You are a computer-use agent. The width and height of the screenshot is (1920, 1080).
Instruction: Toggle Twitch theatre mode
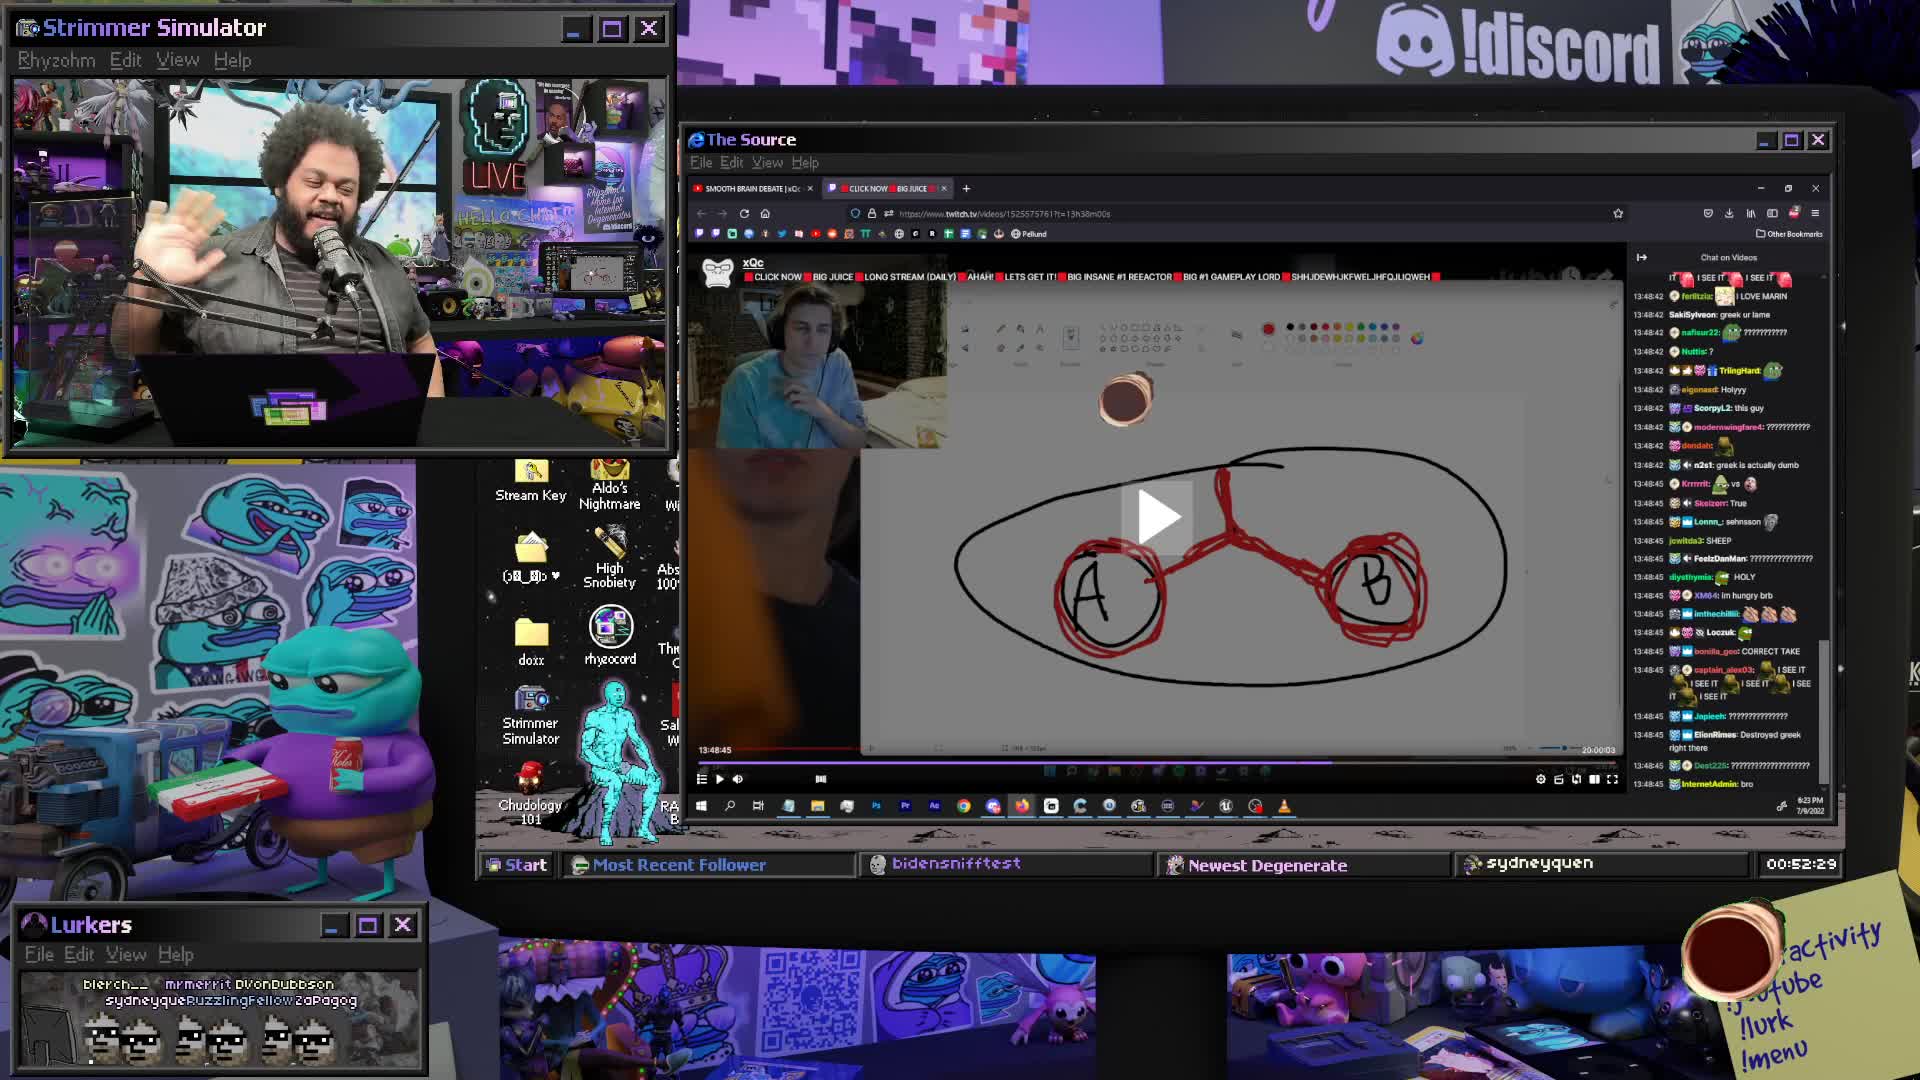tap(1595, 779)
